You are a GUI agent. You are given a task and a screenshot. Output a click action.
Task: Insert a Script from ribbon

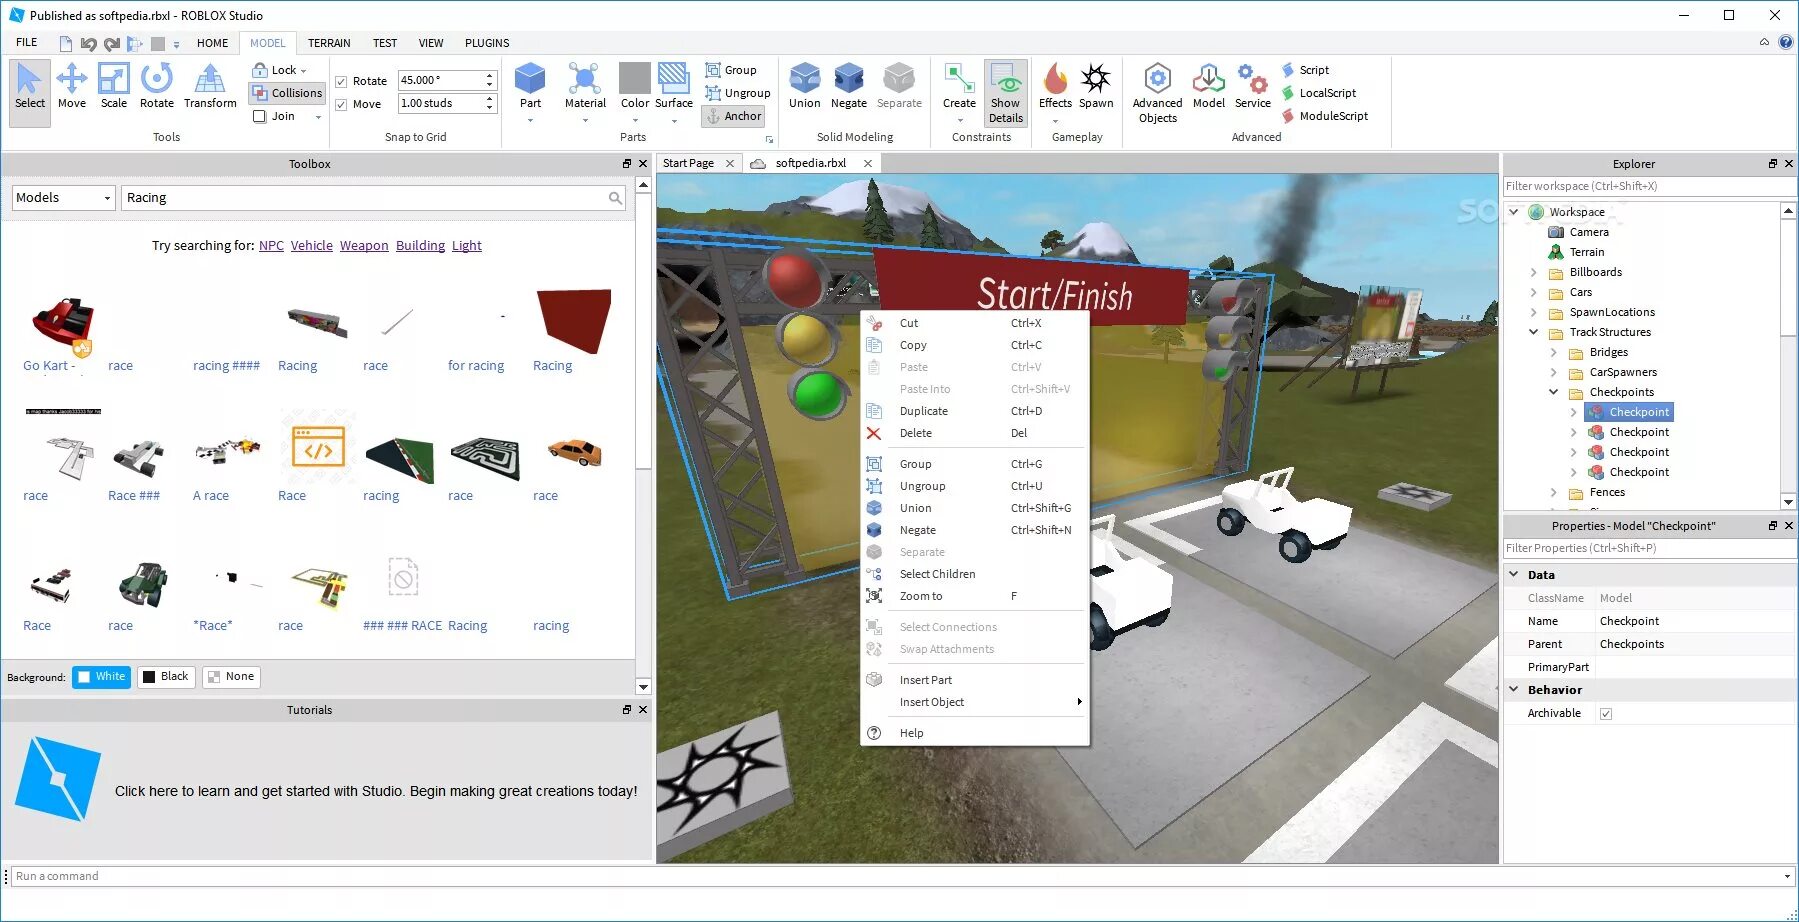coord(1306,70)
